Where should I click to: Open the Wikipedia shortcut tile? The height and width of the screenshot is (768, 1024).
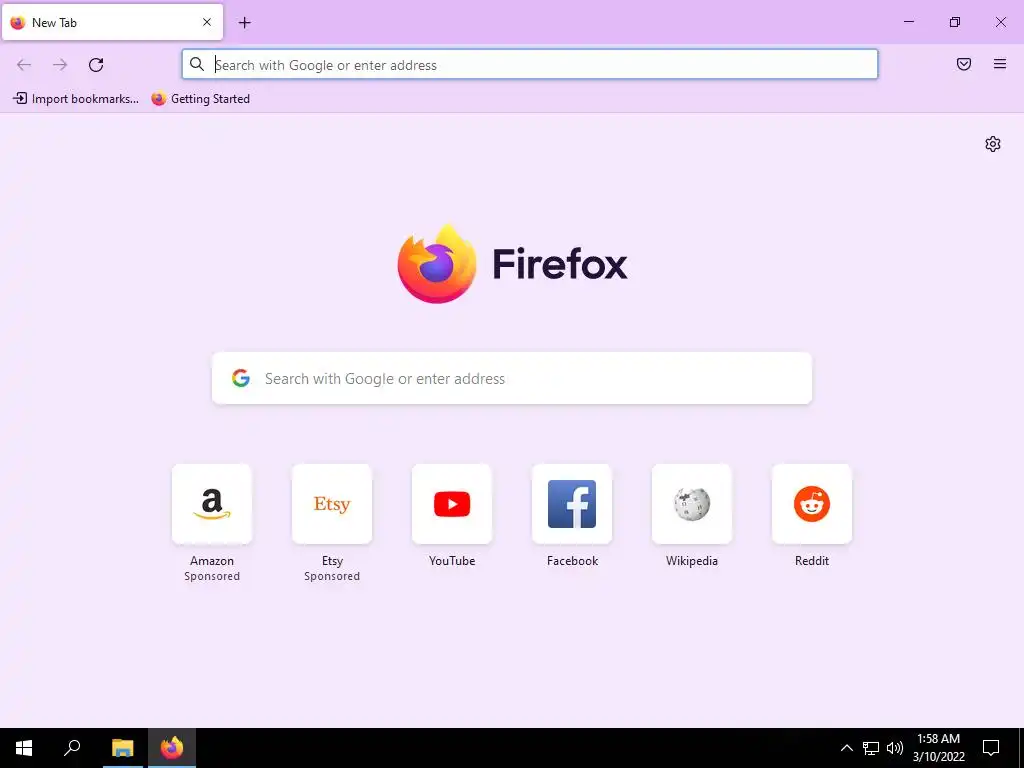(692, 504)
